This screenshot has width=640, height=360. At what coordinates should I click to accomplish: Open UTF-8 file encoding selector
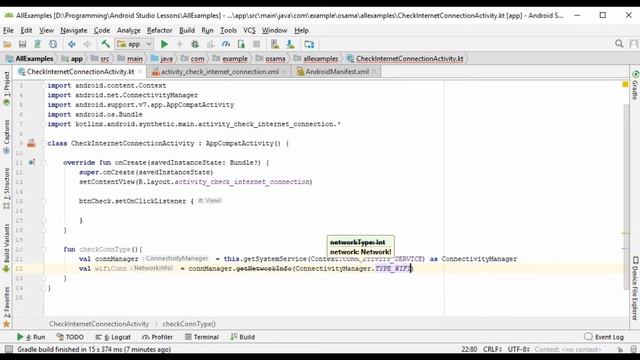point(518,349)
